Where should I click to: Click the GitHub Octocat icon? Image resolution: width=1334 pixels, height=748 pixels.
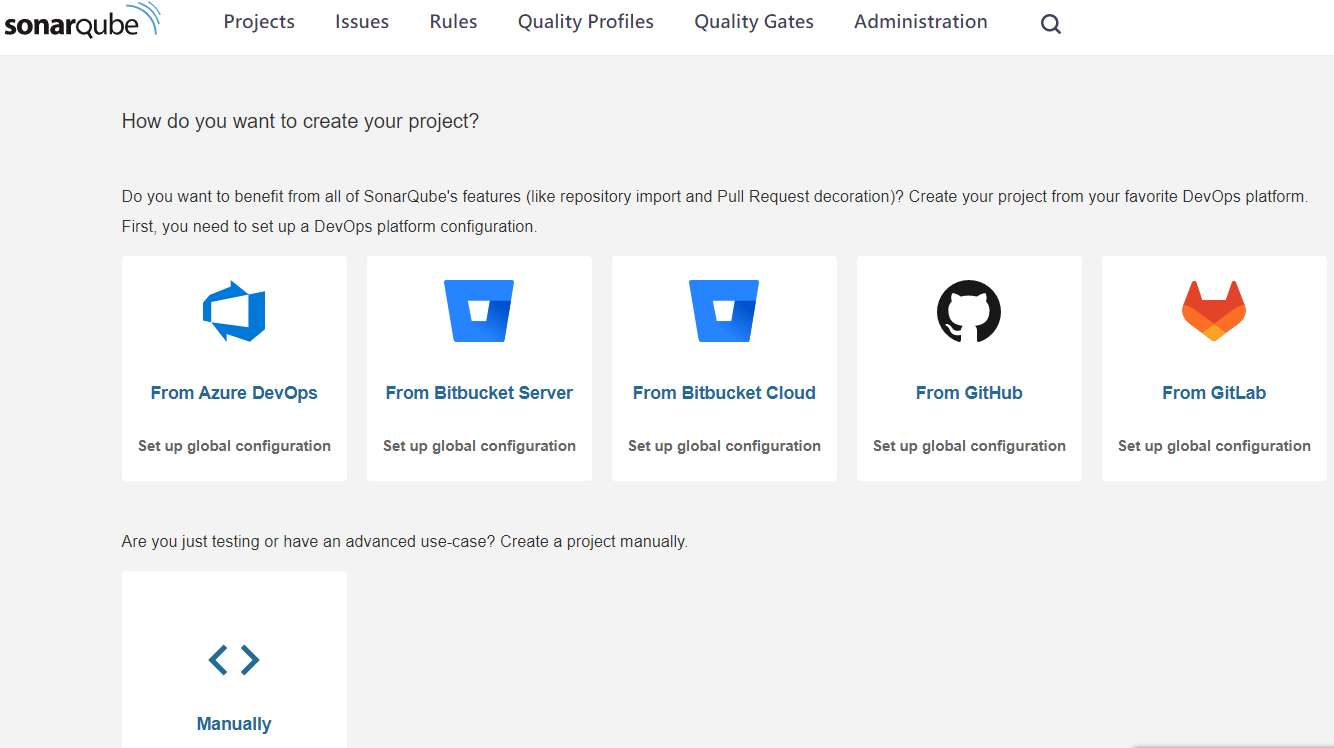(x=969, y=311)
